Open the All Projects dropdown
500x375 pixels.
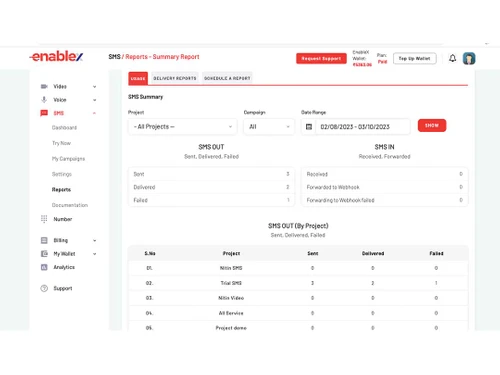(x=183, y=127)
